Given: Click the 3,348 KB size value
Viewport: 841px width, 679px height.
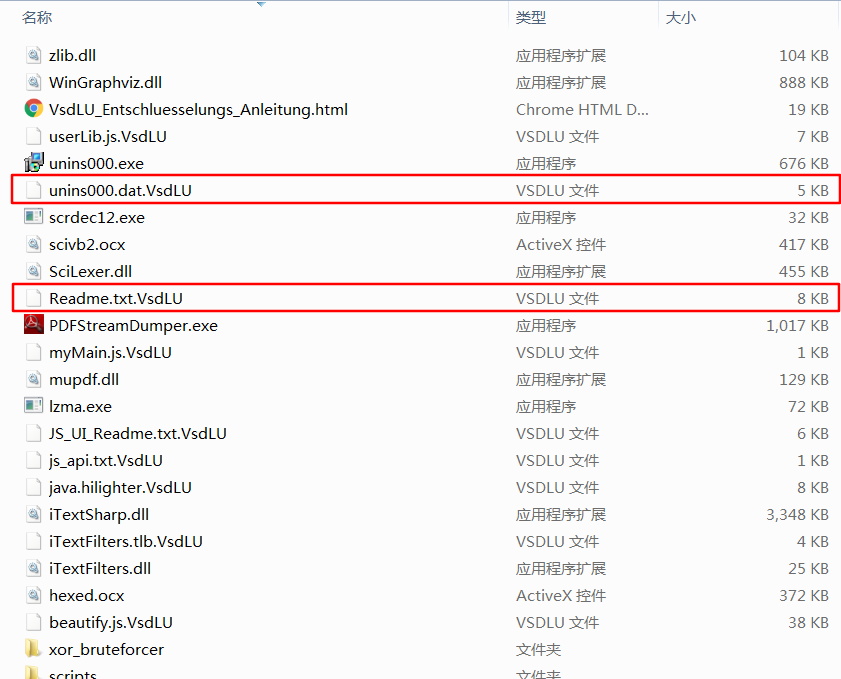Looking at the screenshot, I should [798, 514].
